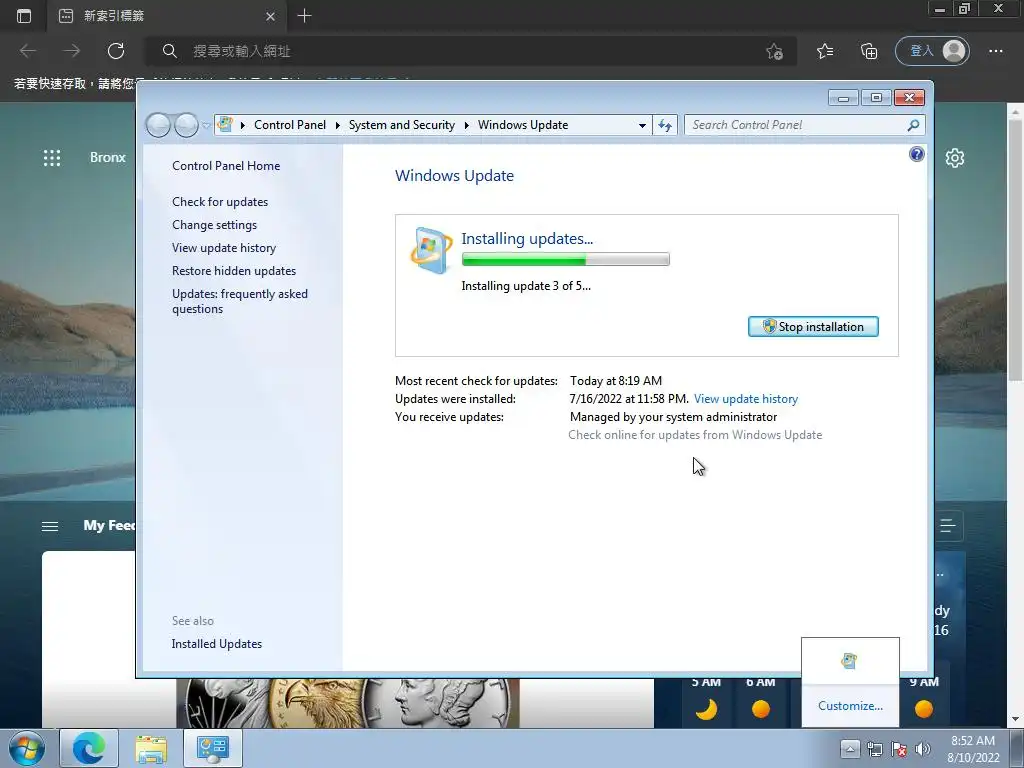This screenshot has height=768, width=1024.
Task: Select the Control Panel taskbar button
Action: pos(213,748)
